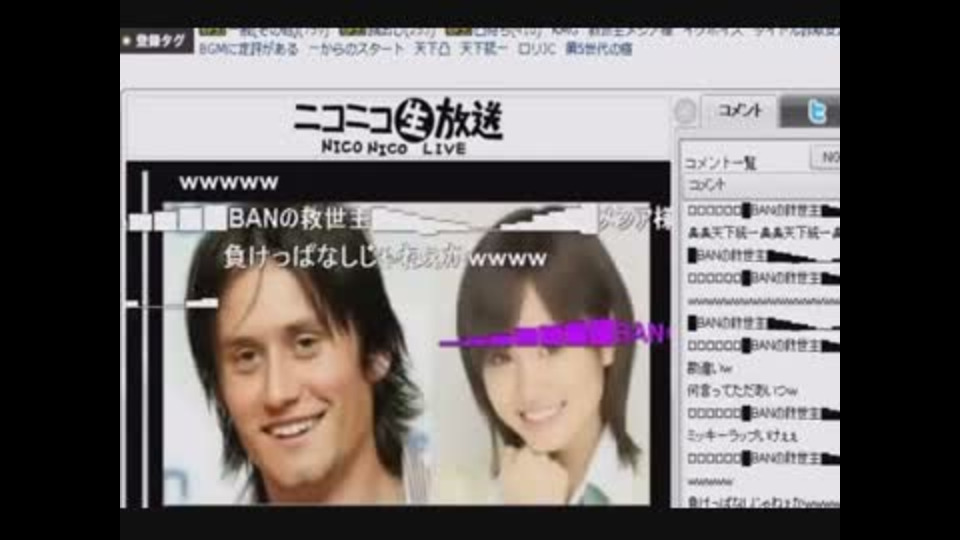Viewport: 960px width, 540px height.
Task: Select the 負けっぱなし comment in the list
Action: (x=762, y=501)
